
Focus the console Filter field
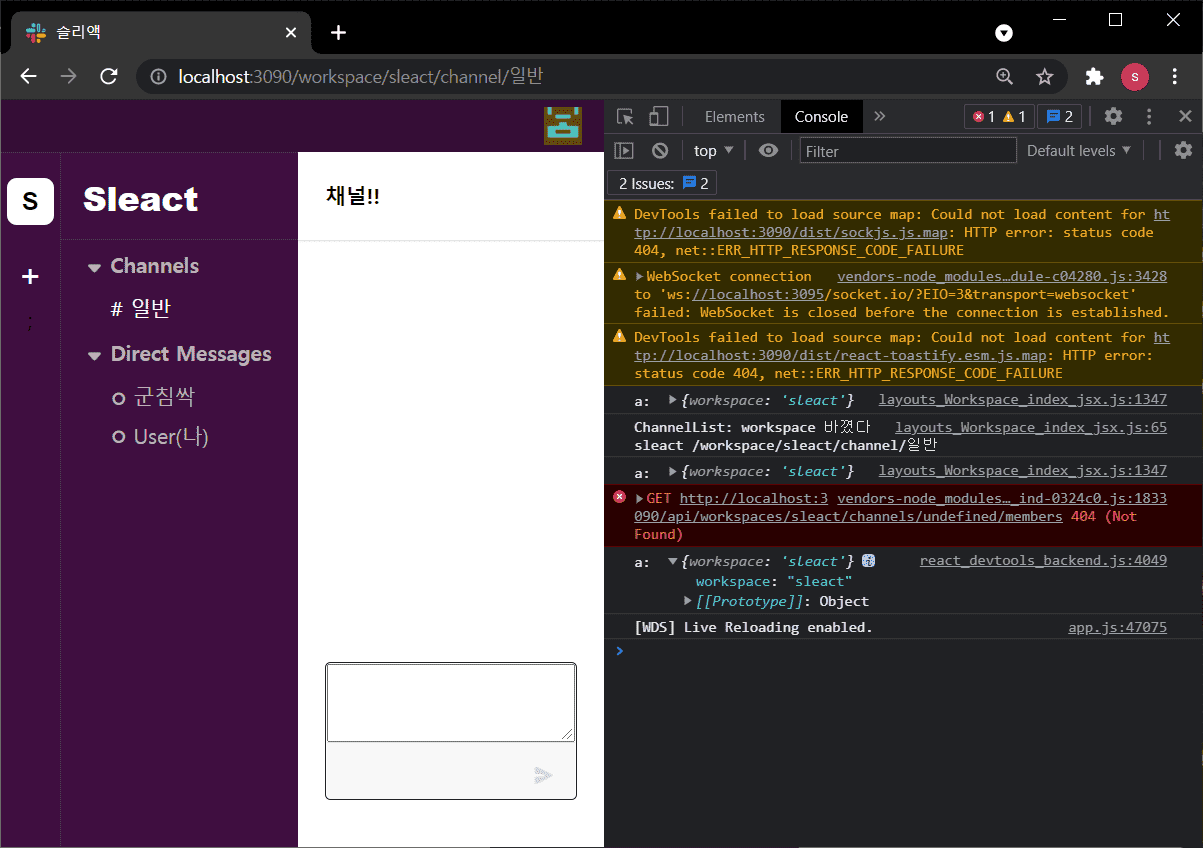tap(908, 151)
